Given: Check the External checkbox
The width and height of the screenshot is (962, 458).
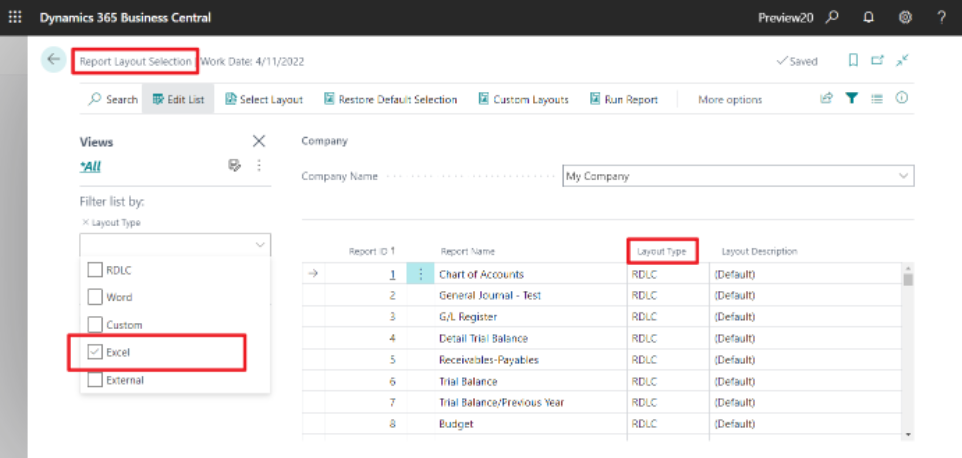Looking at the screenshot, I should tap(94, 380).
